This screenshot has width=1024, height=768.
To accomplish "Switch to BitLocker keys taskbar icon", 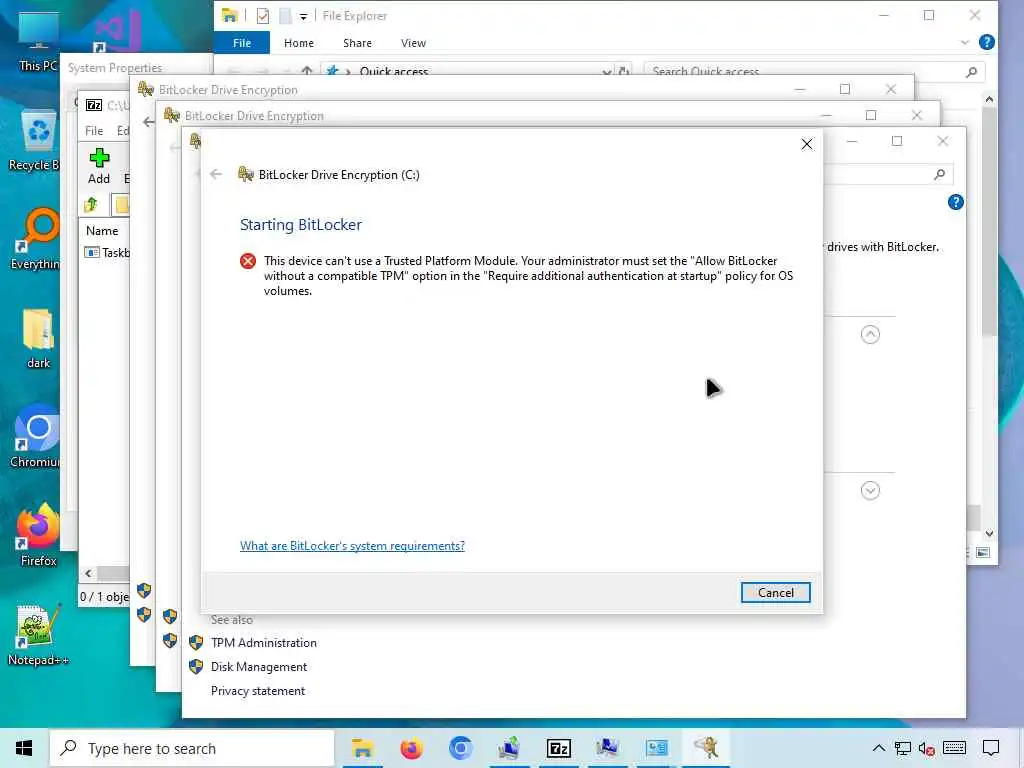I will click(706, 748).
